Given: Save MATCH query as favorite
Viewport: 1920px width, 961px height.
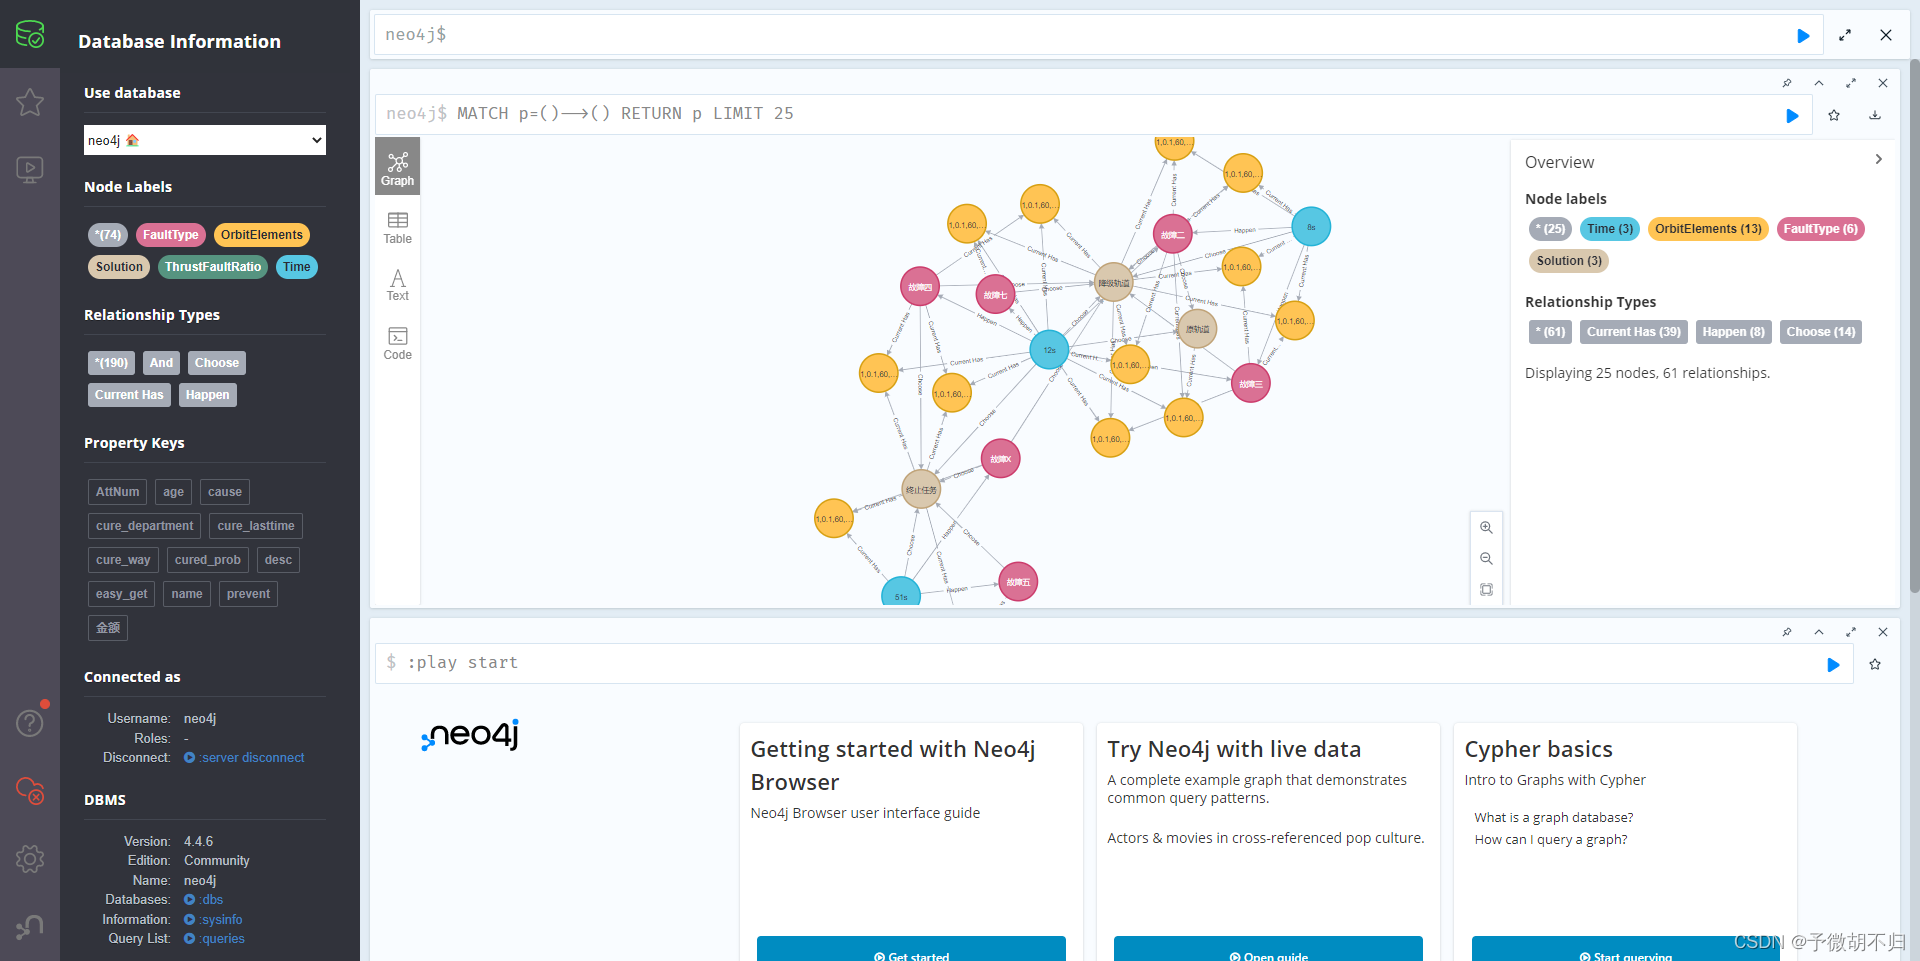Looking at the screenshot, I should click(1834, 115).
